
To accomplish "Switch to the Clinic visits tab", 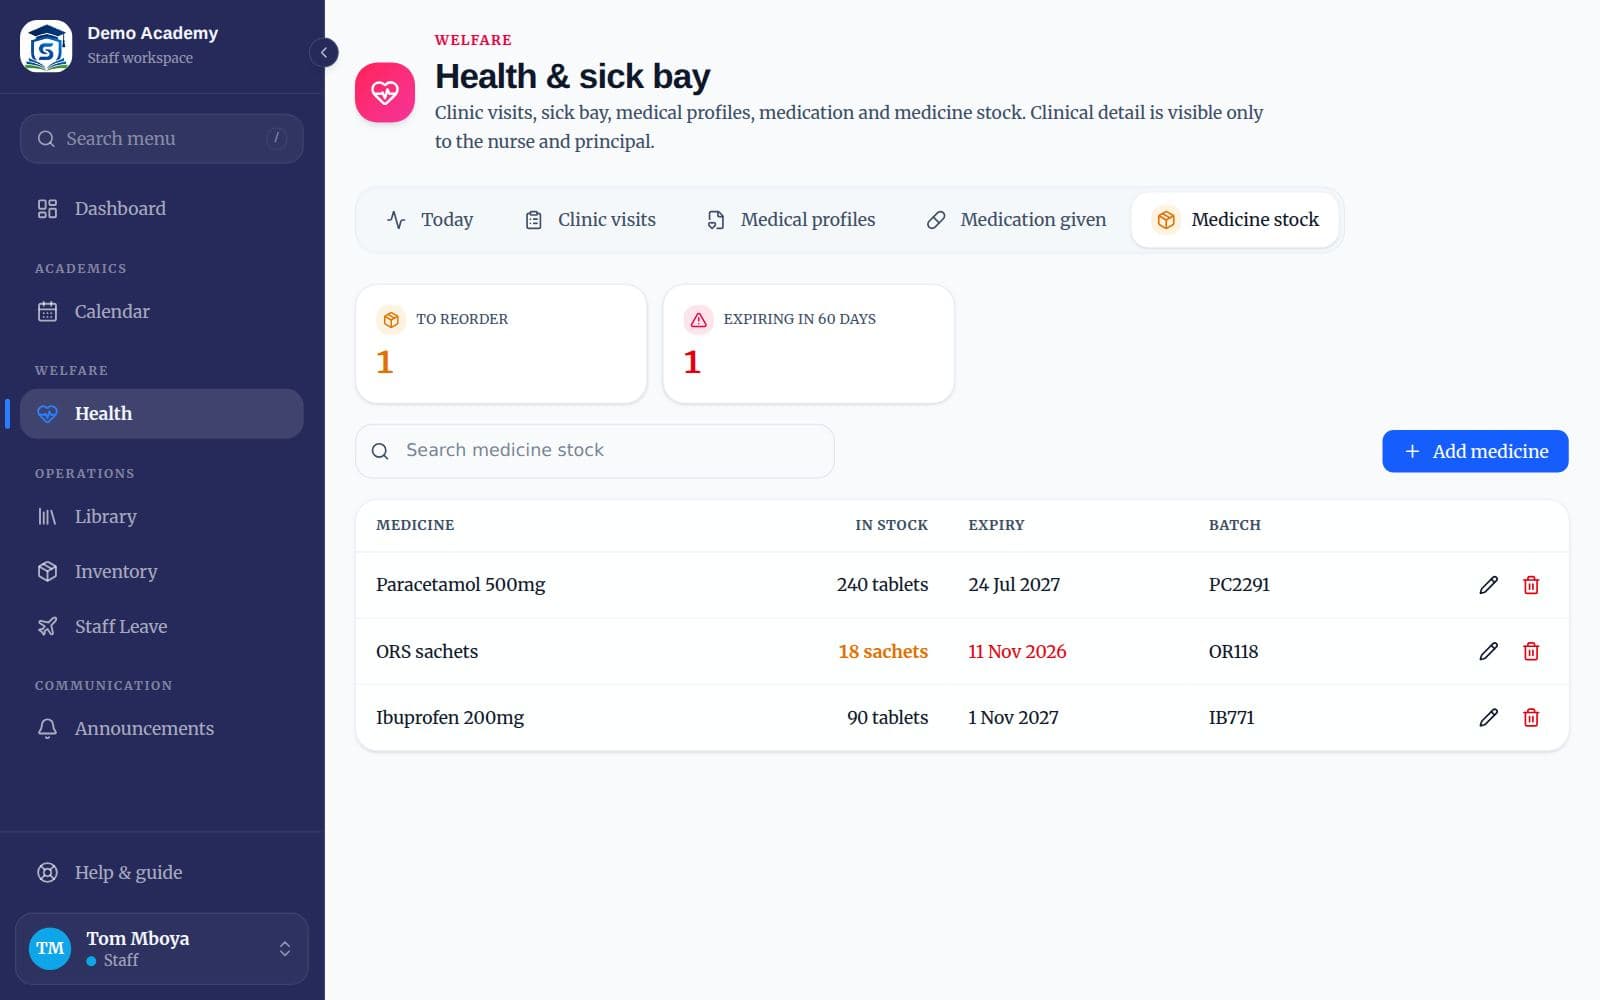I will coord(590,220).
